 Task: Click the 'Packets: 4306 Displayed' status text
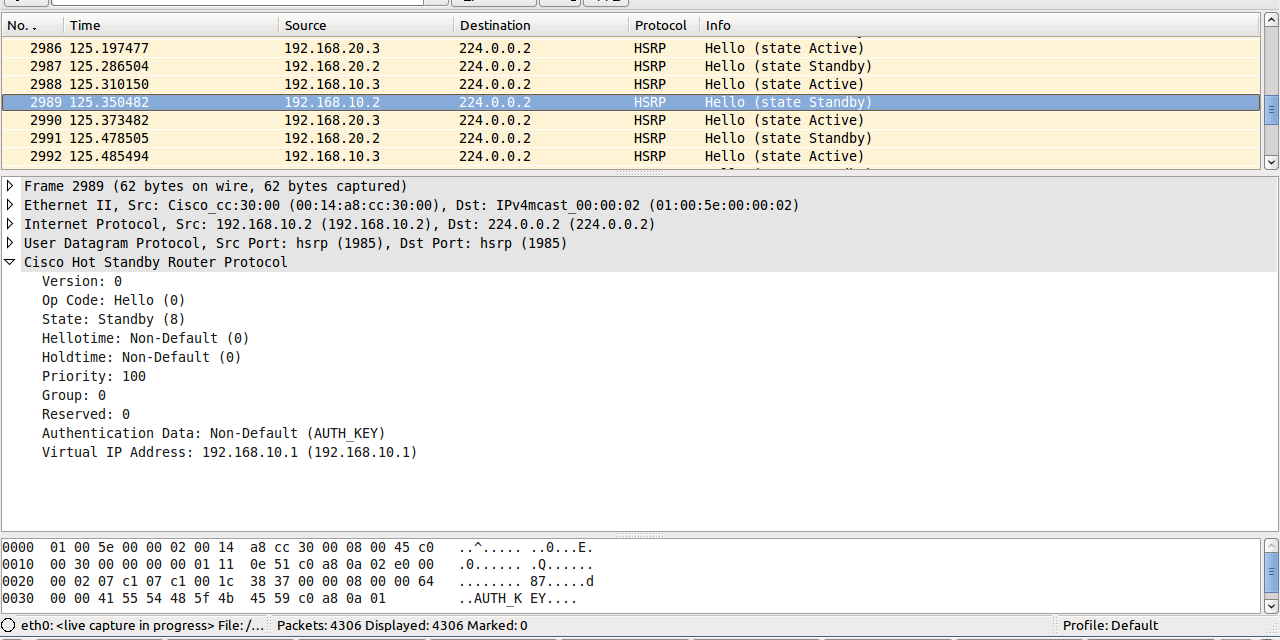[402, 625]
